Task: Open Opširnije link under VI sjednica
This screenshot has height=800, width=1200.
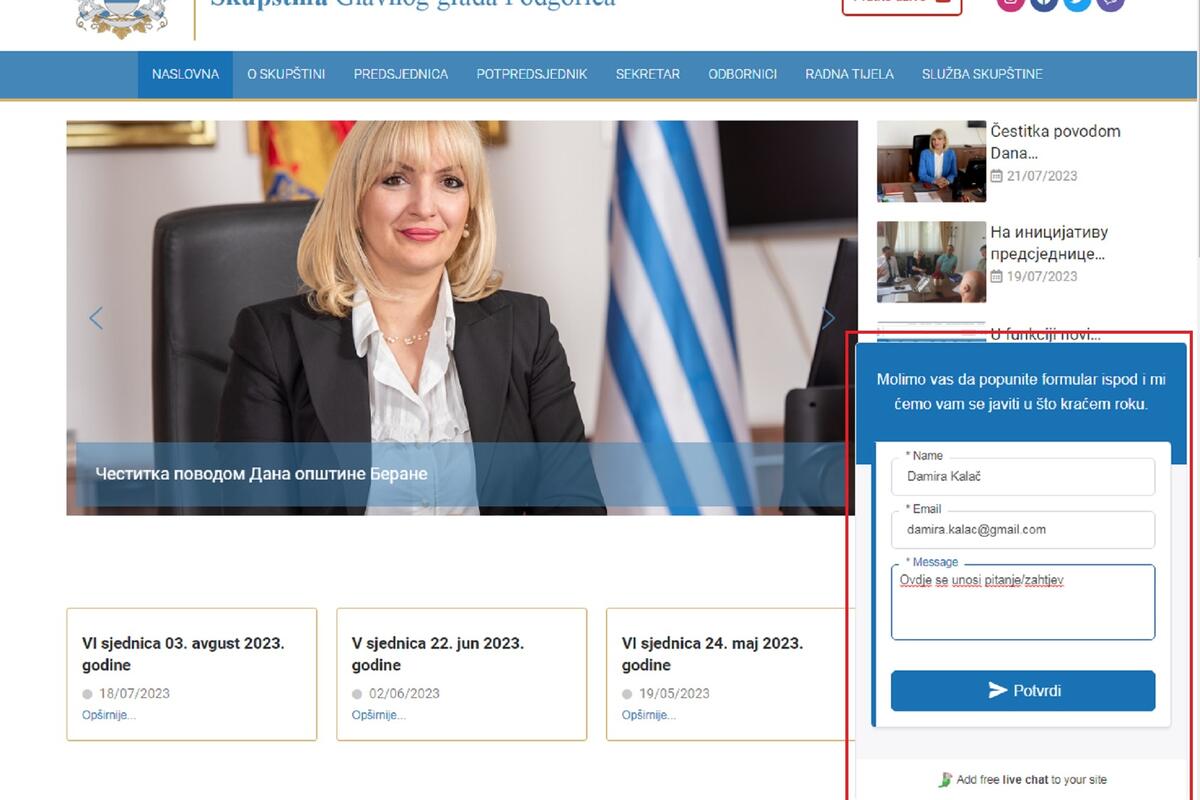Action: point(108,715)
